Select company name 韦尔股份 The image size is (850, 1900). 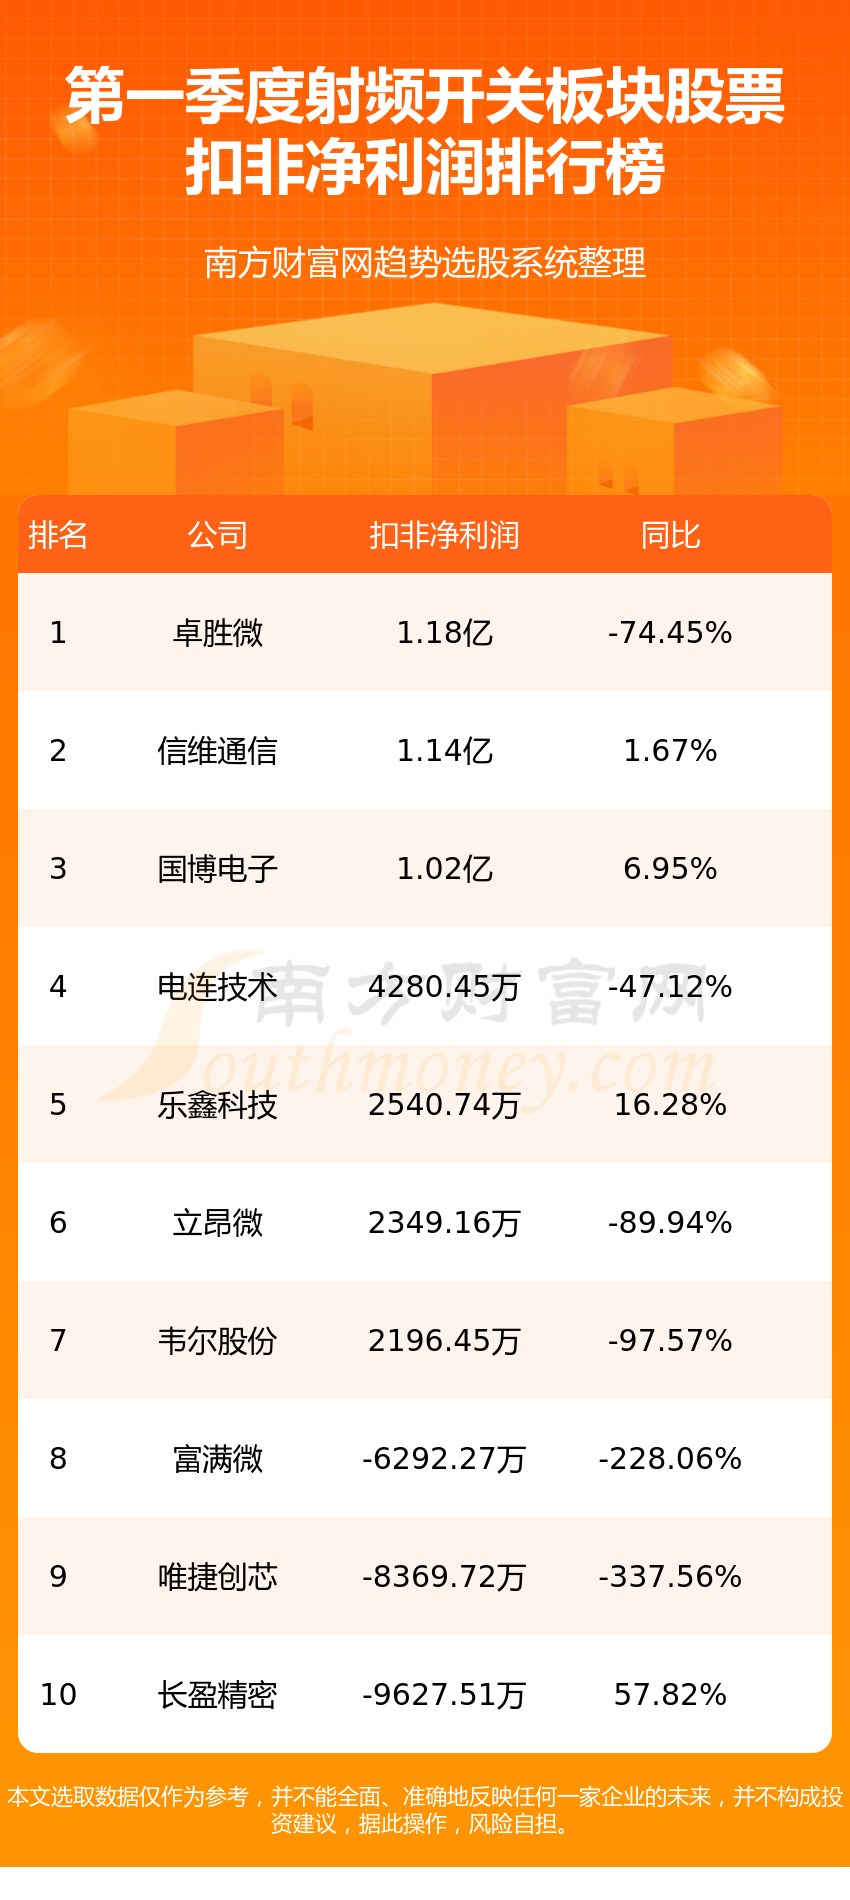pyautogui.click(x=218, y=1341)
